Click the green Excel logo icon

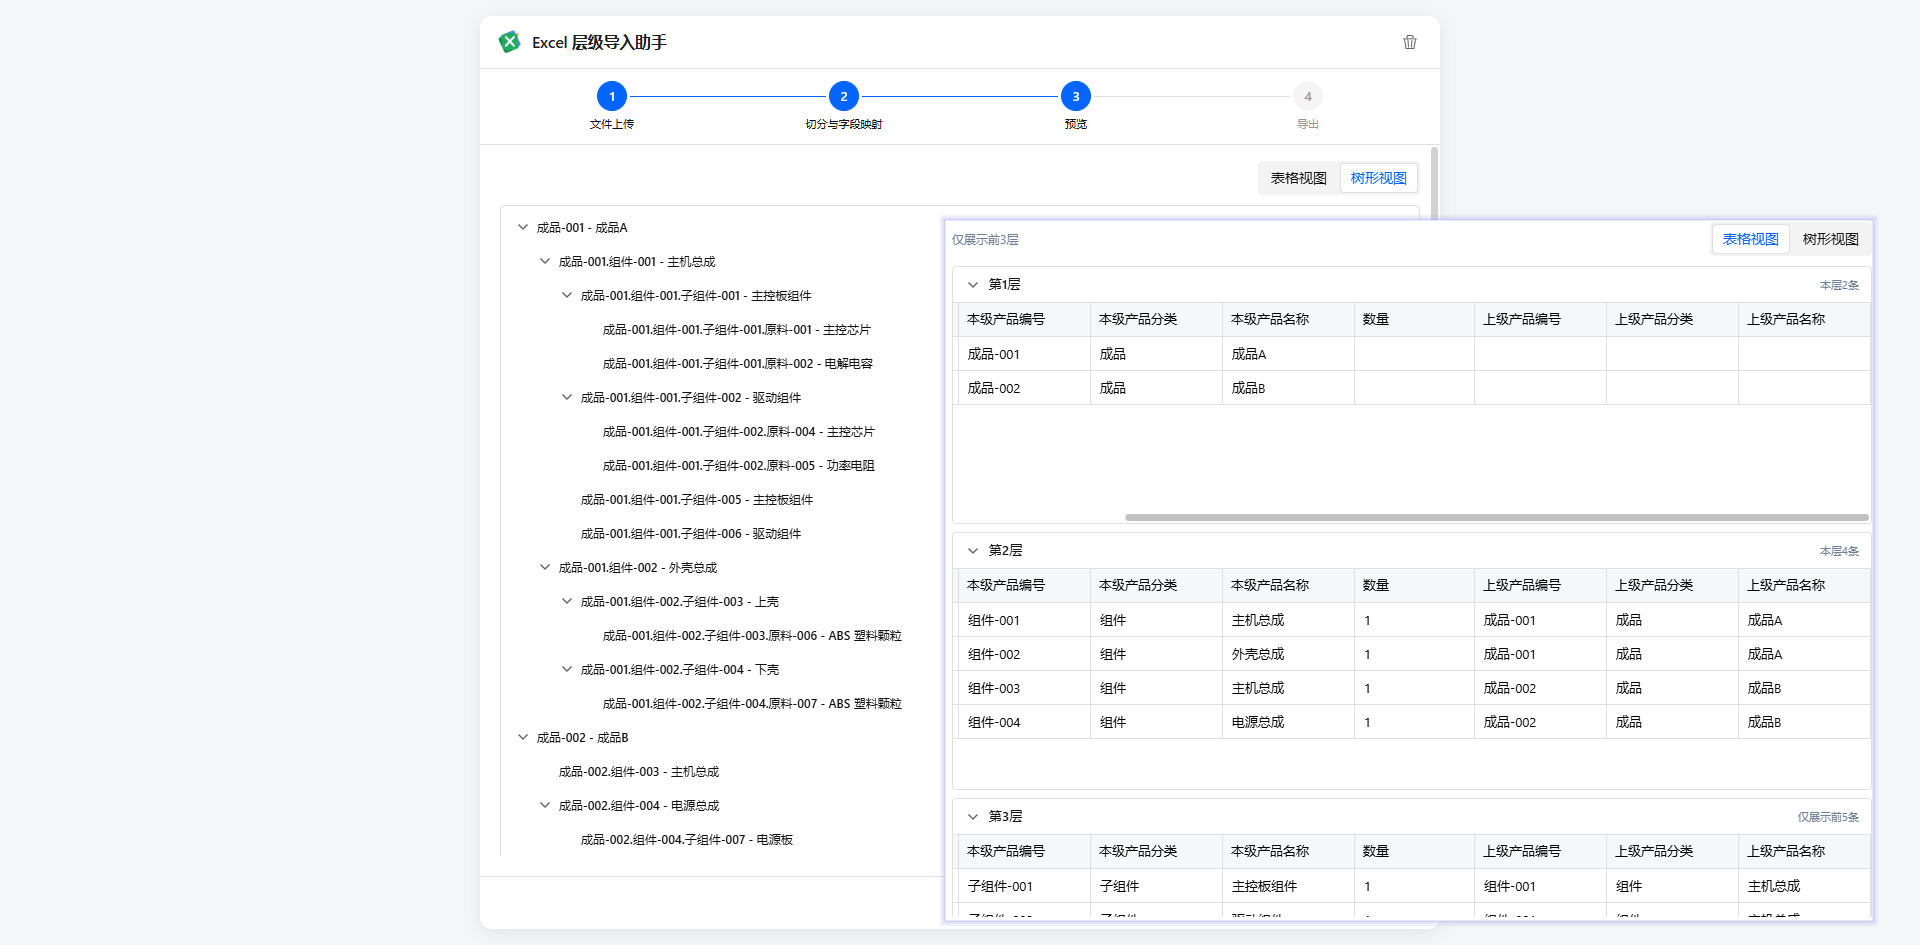pyautogui.click(x=509, y=42)
